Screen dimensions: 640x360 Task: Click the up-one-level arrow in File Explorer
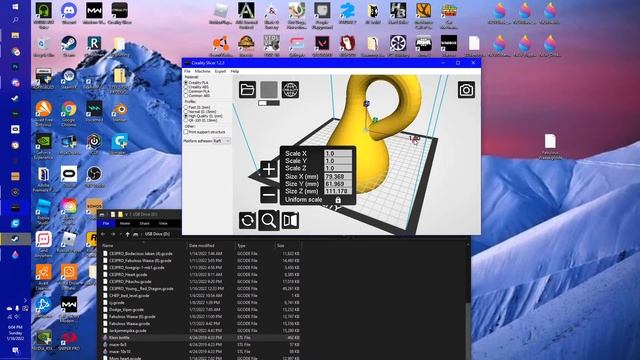(x=127, y=234)
